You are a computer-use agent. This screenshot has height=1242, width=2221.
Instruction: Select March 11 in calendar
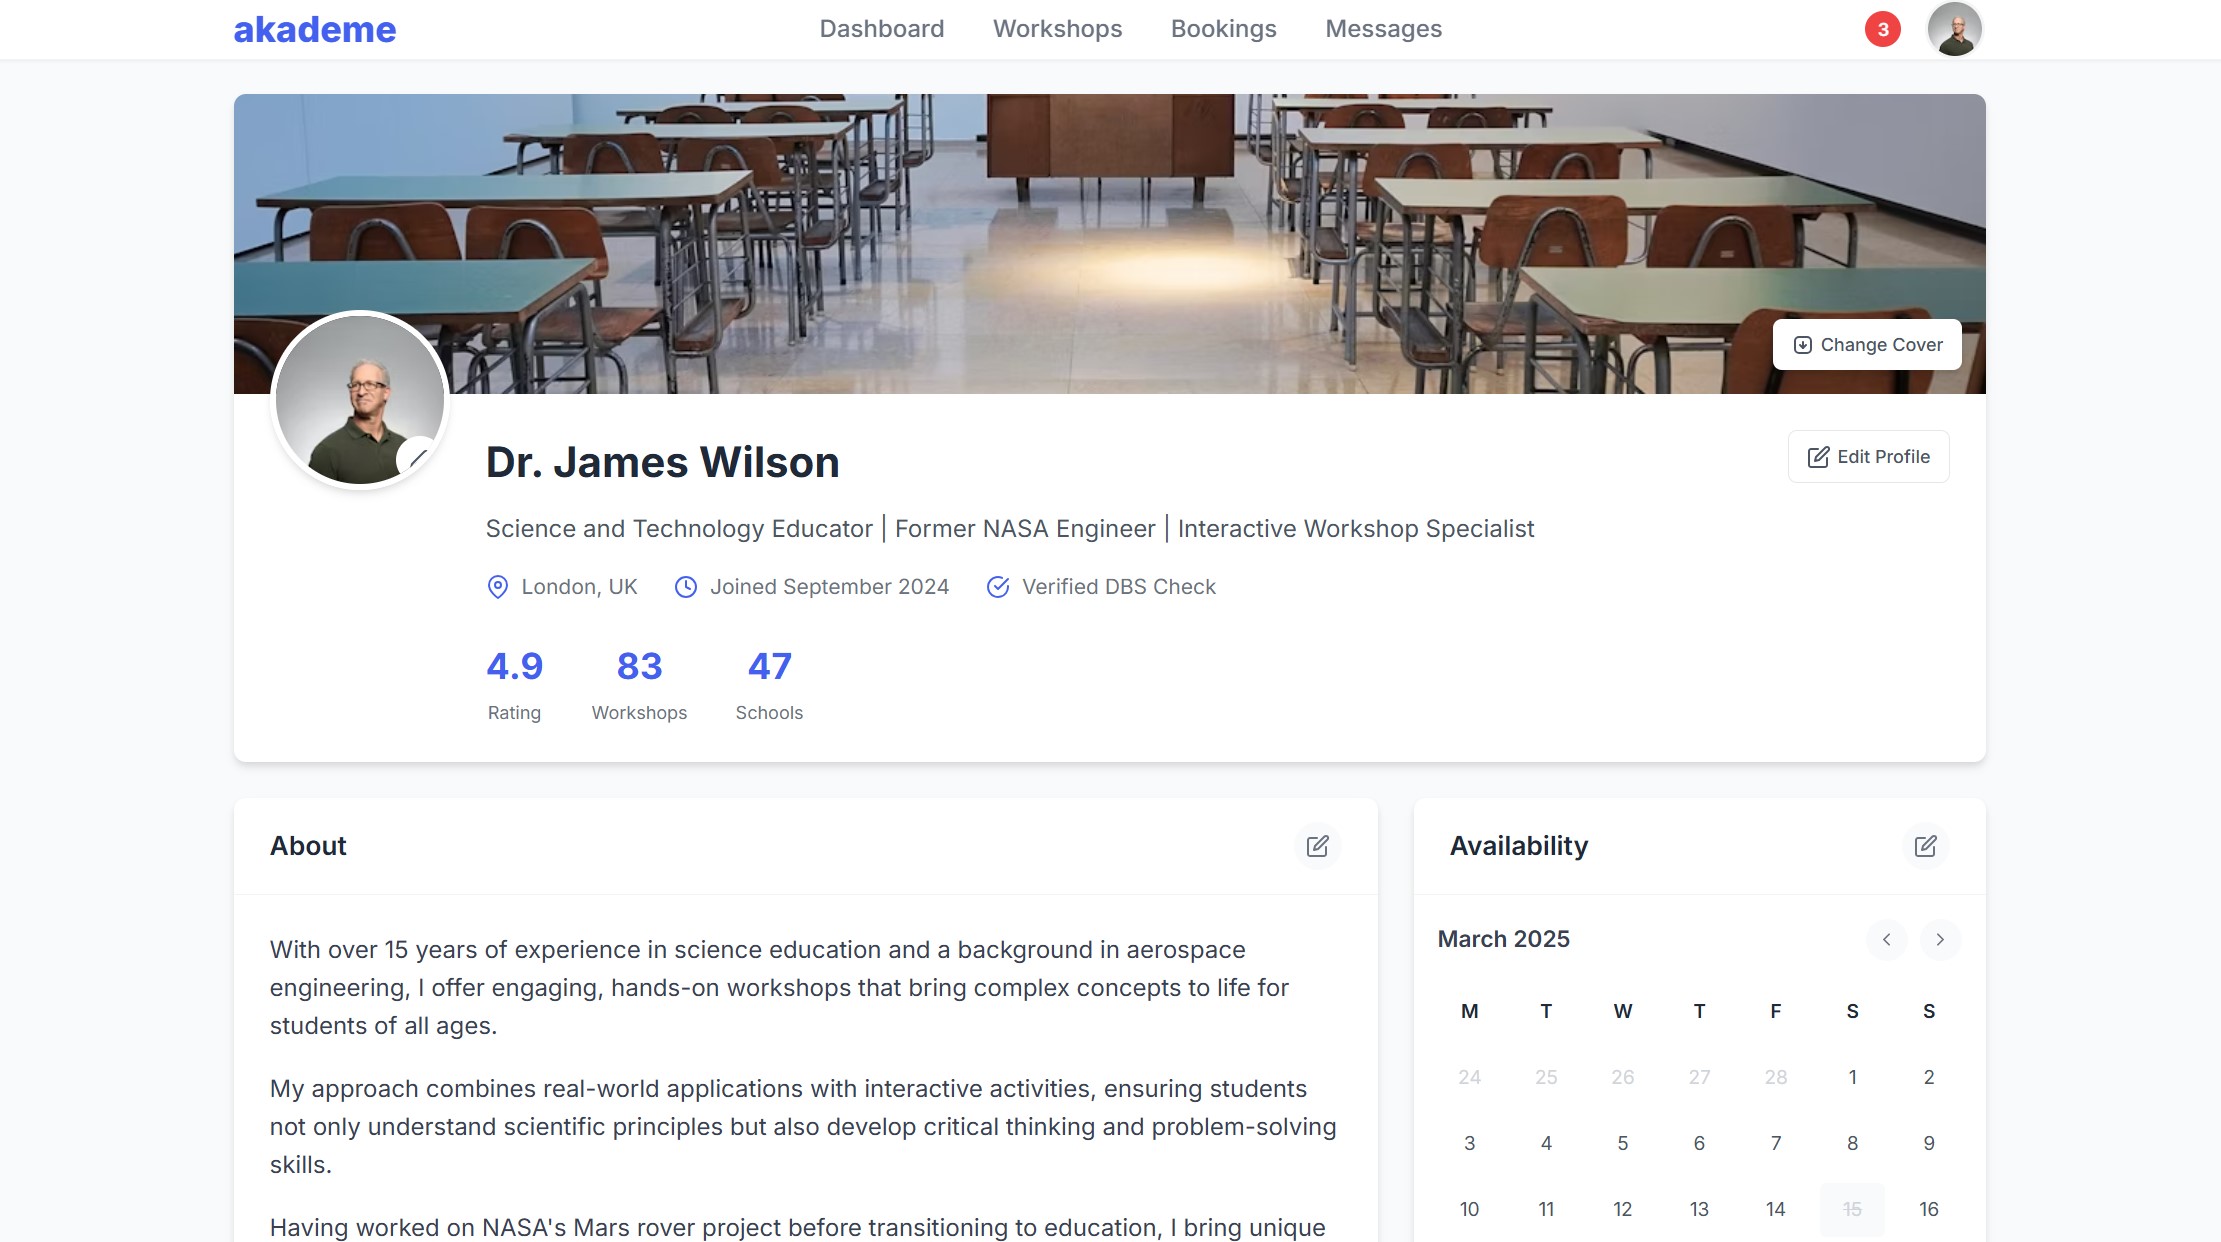coord(1546,1209)
